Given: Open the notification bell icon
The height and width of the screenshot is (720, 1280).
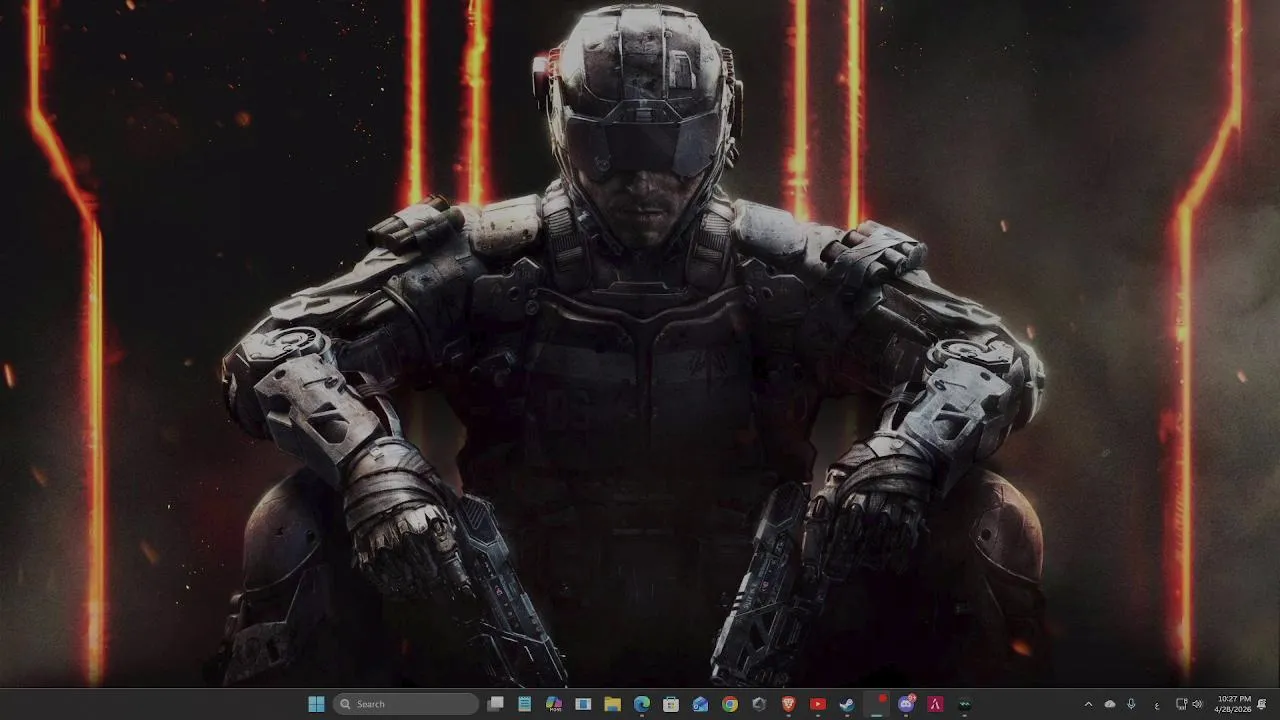Looking at the screenshot, I should [1263, 704].
